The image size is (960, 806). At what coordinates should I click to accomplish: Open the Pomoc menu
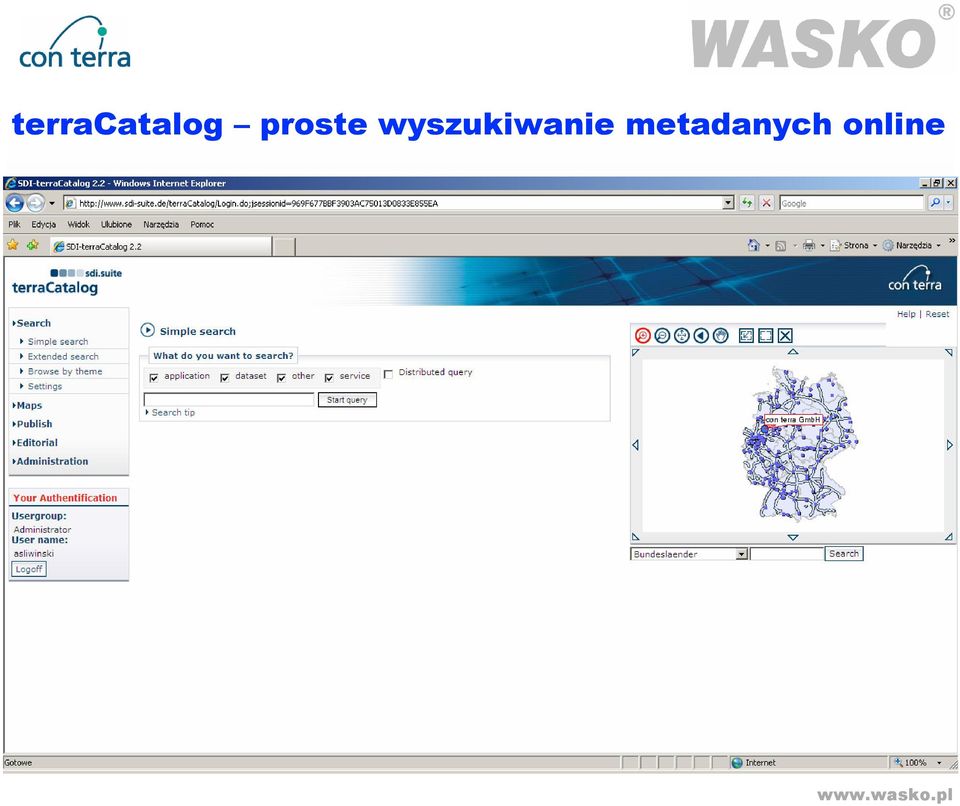pyautogui.click(x=202, y=224)
